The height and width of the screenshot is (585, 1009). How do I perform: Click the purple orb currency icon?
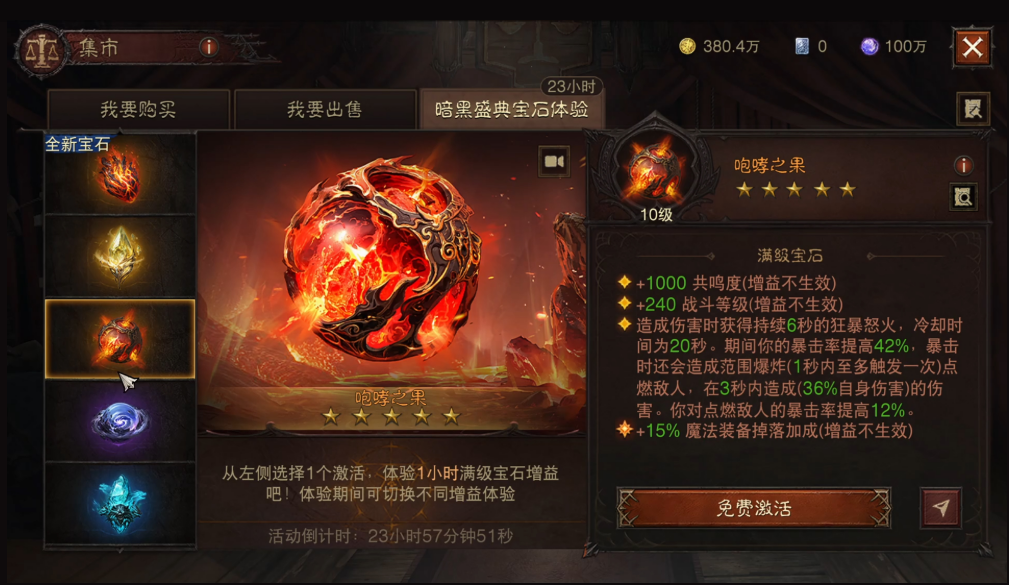[869, 46]
